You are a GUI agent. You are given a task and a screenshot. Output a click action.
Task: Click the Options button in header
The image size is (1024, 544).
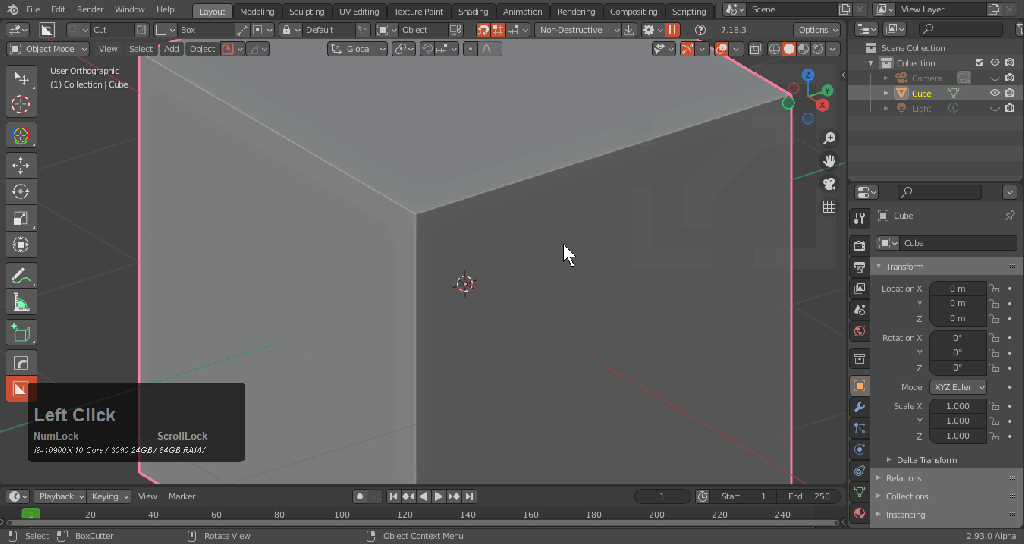pyautogui.click(x=818, y=30)
